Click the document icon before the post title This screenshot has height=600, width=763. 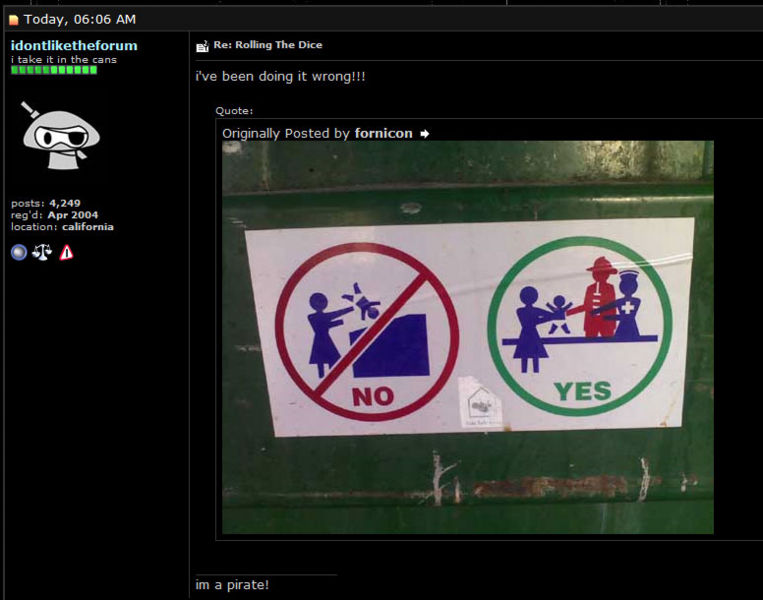pos(202,46)
